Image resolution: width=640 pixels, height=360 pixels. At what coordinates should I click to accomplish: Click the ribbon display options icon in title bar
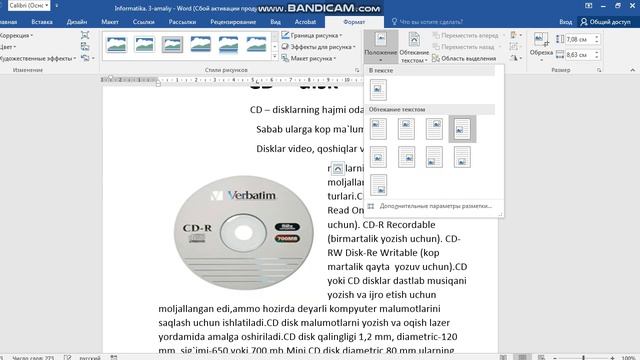tap(588, 6)
